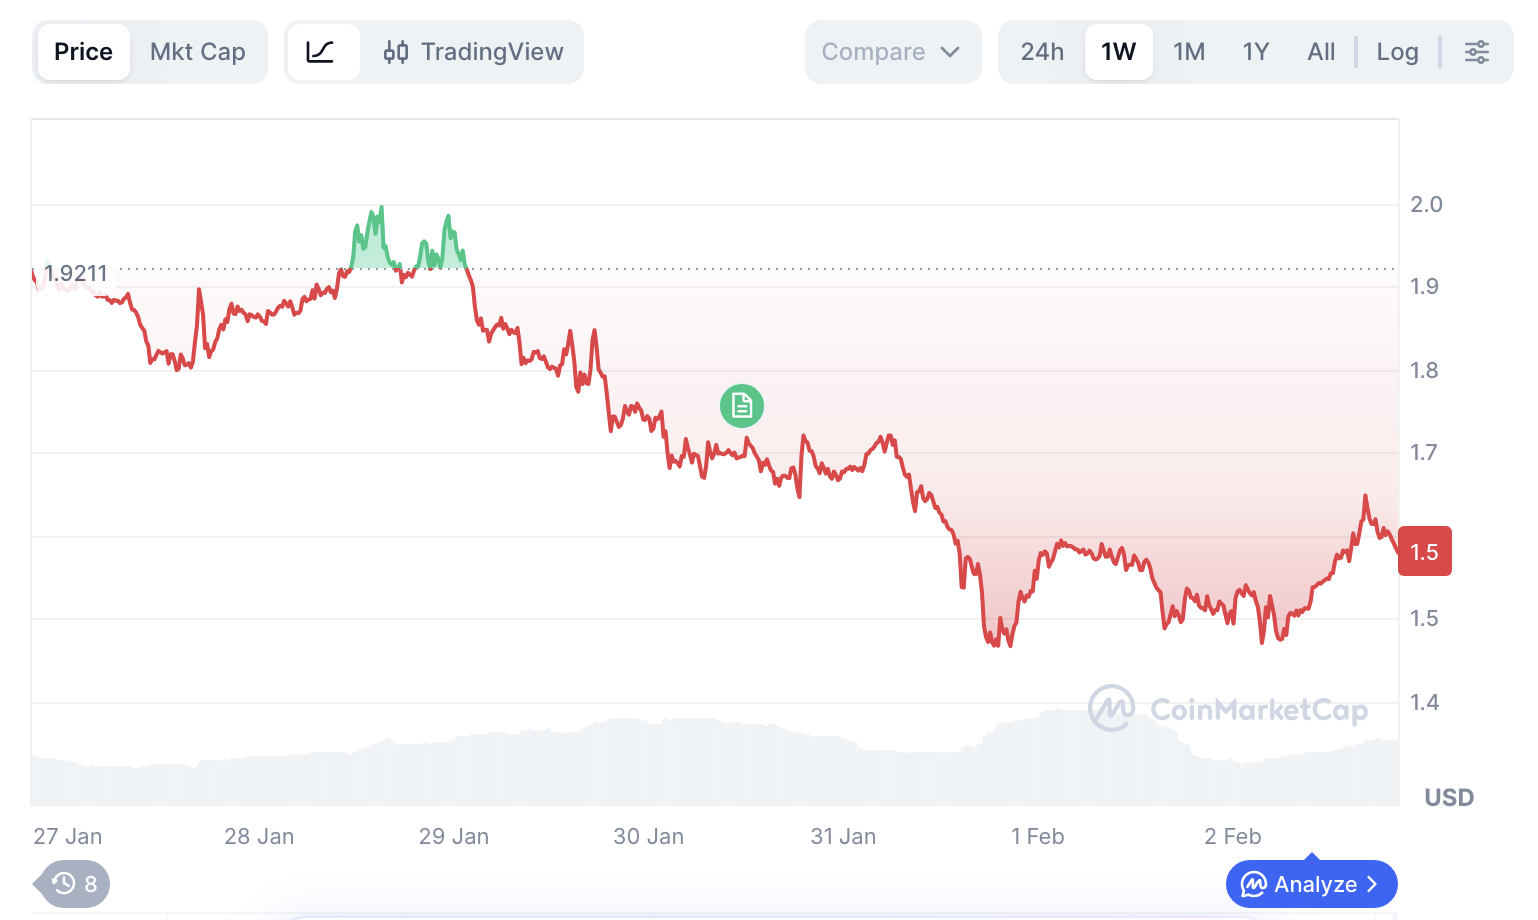1538x920 pixels.
Task: Click the 1.9211 opening price label
Action: [x=76, y=273]
